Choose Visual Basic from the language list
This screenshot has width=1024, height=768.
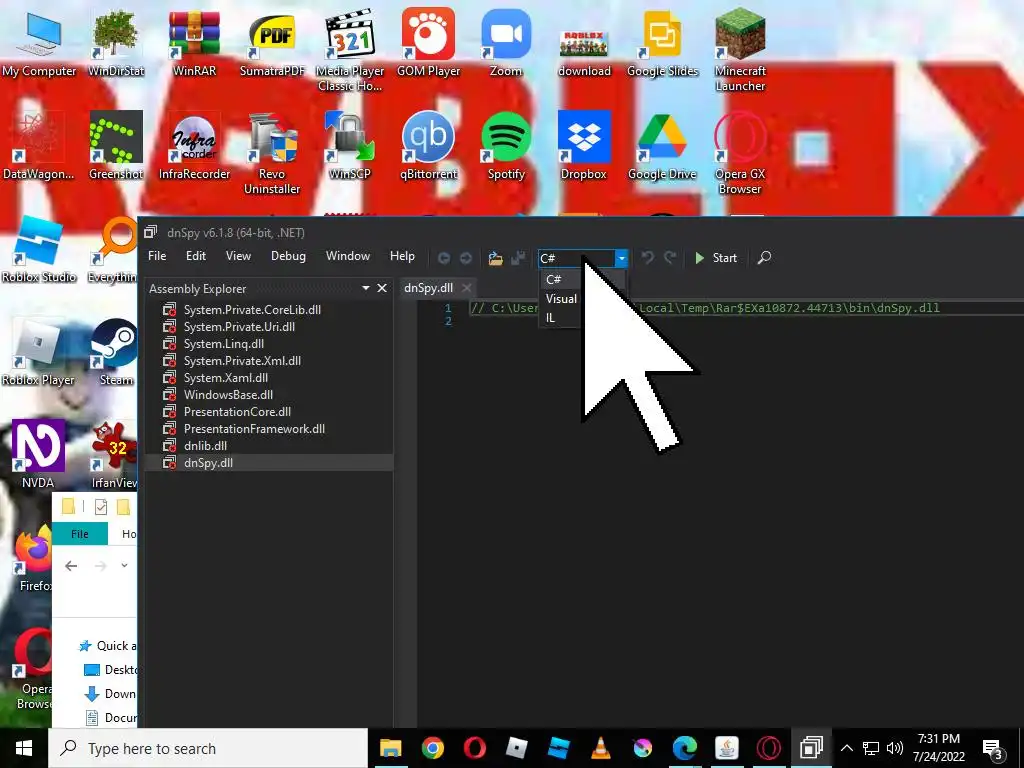tap(562, 298)
